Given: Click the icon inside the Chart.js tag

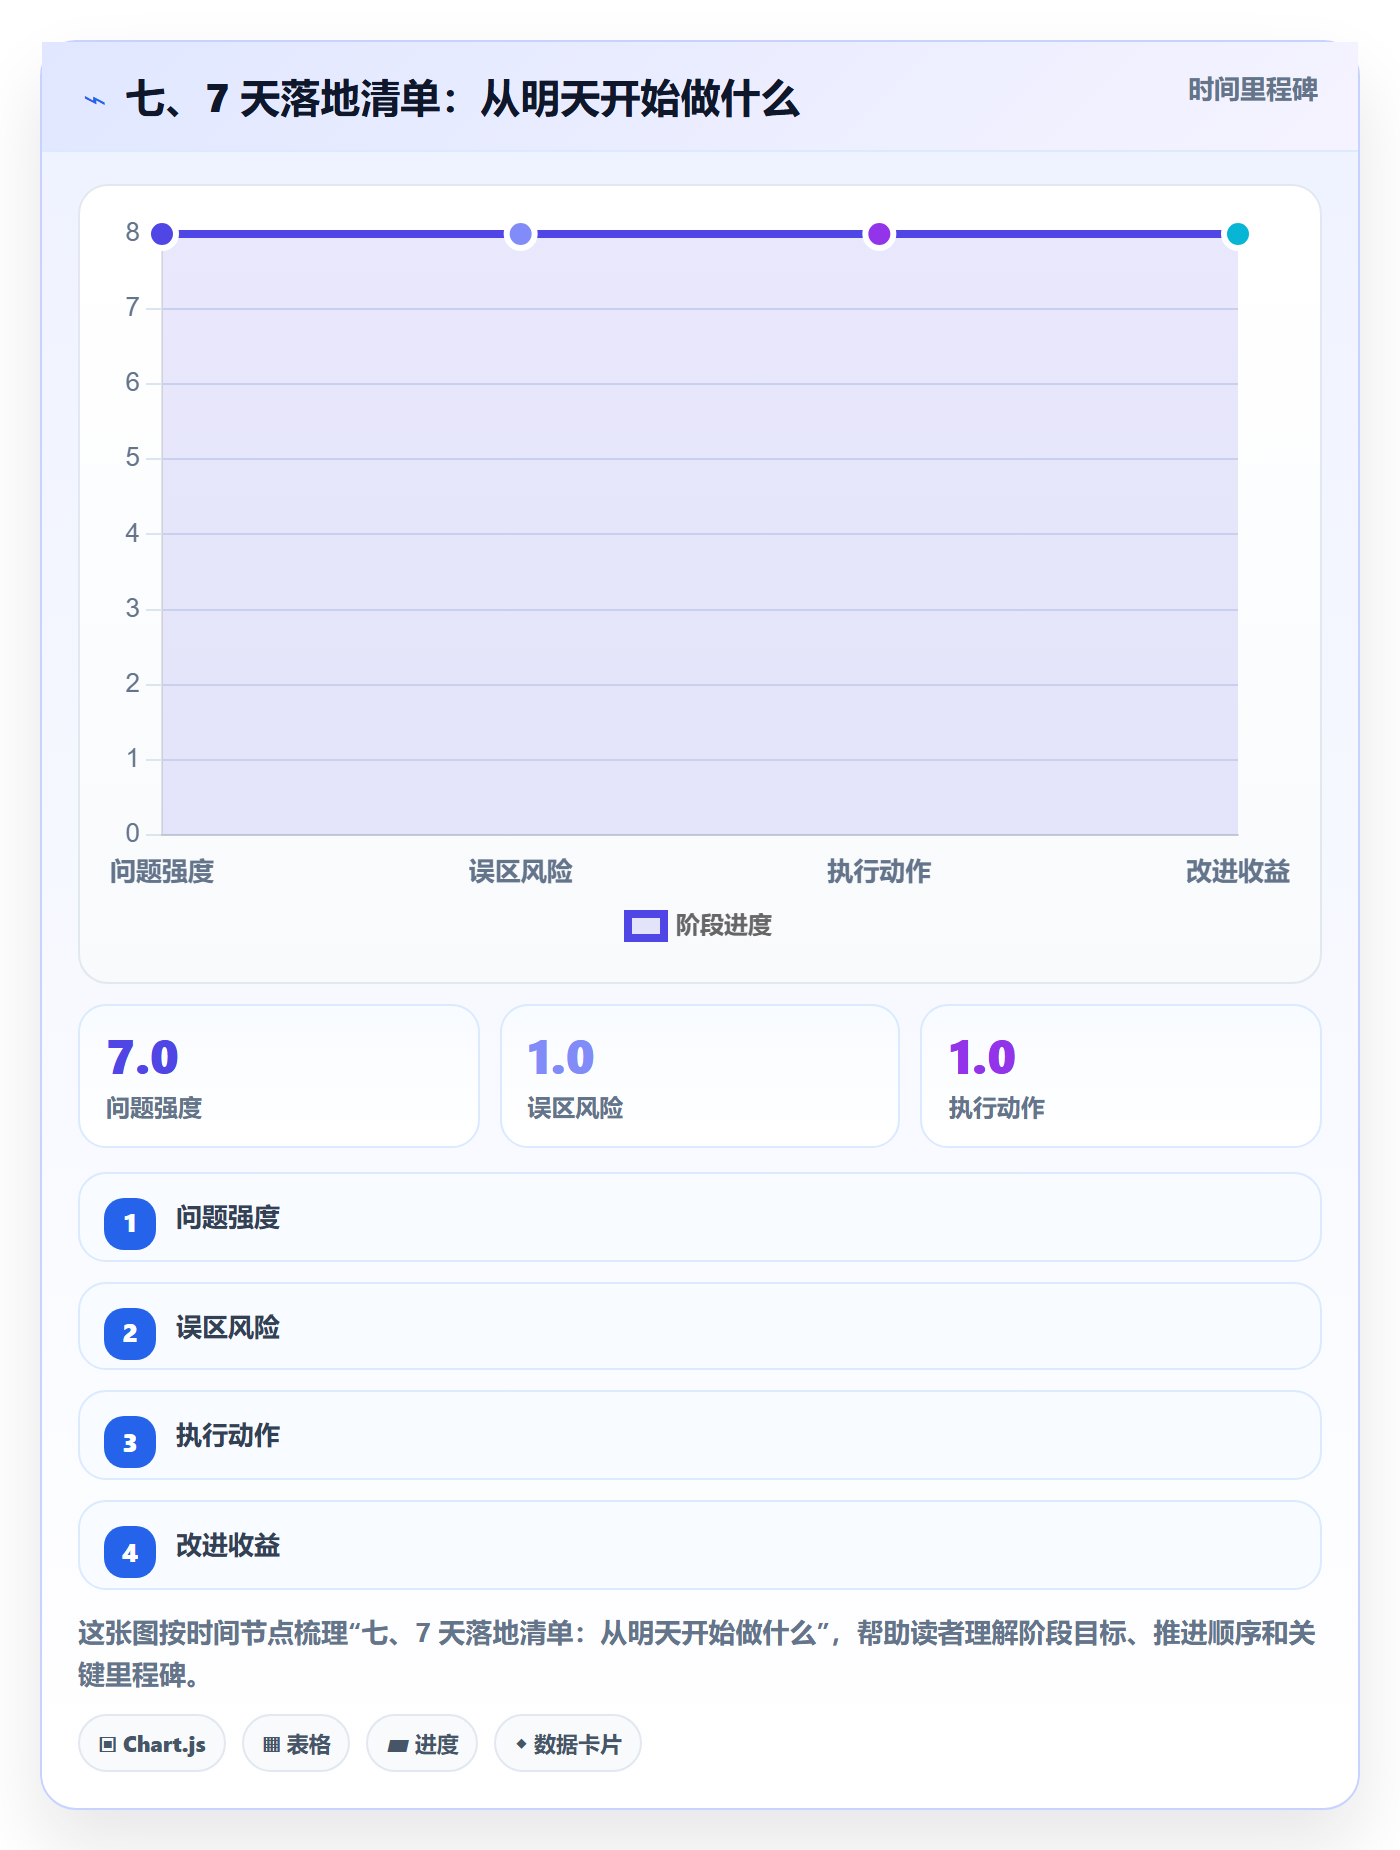Looking at the screenshot, I should click(x=108, y=1745).
